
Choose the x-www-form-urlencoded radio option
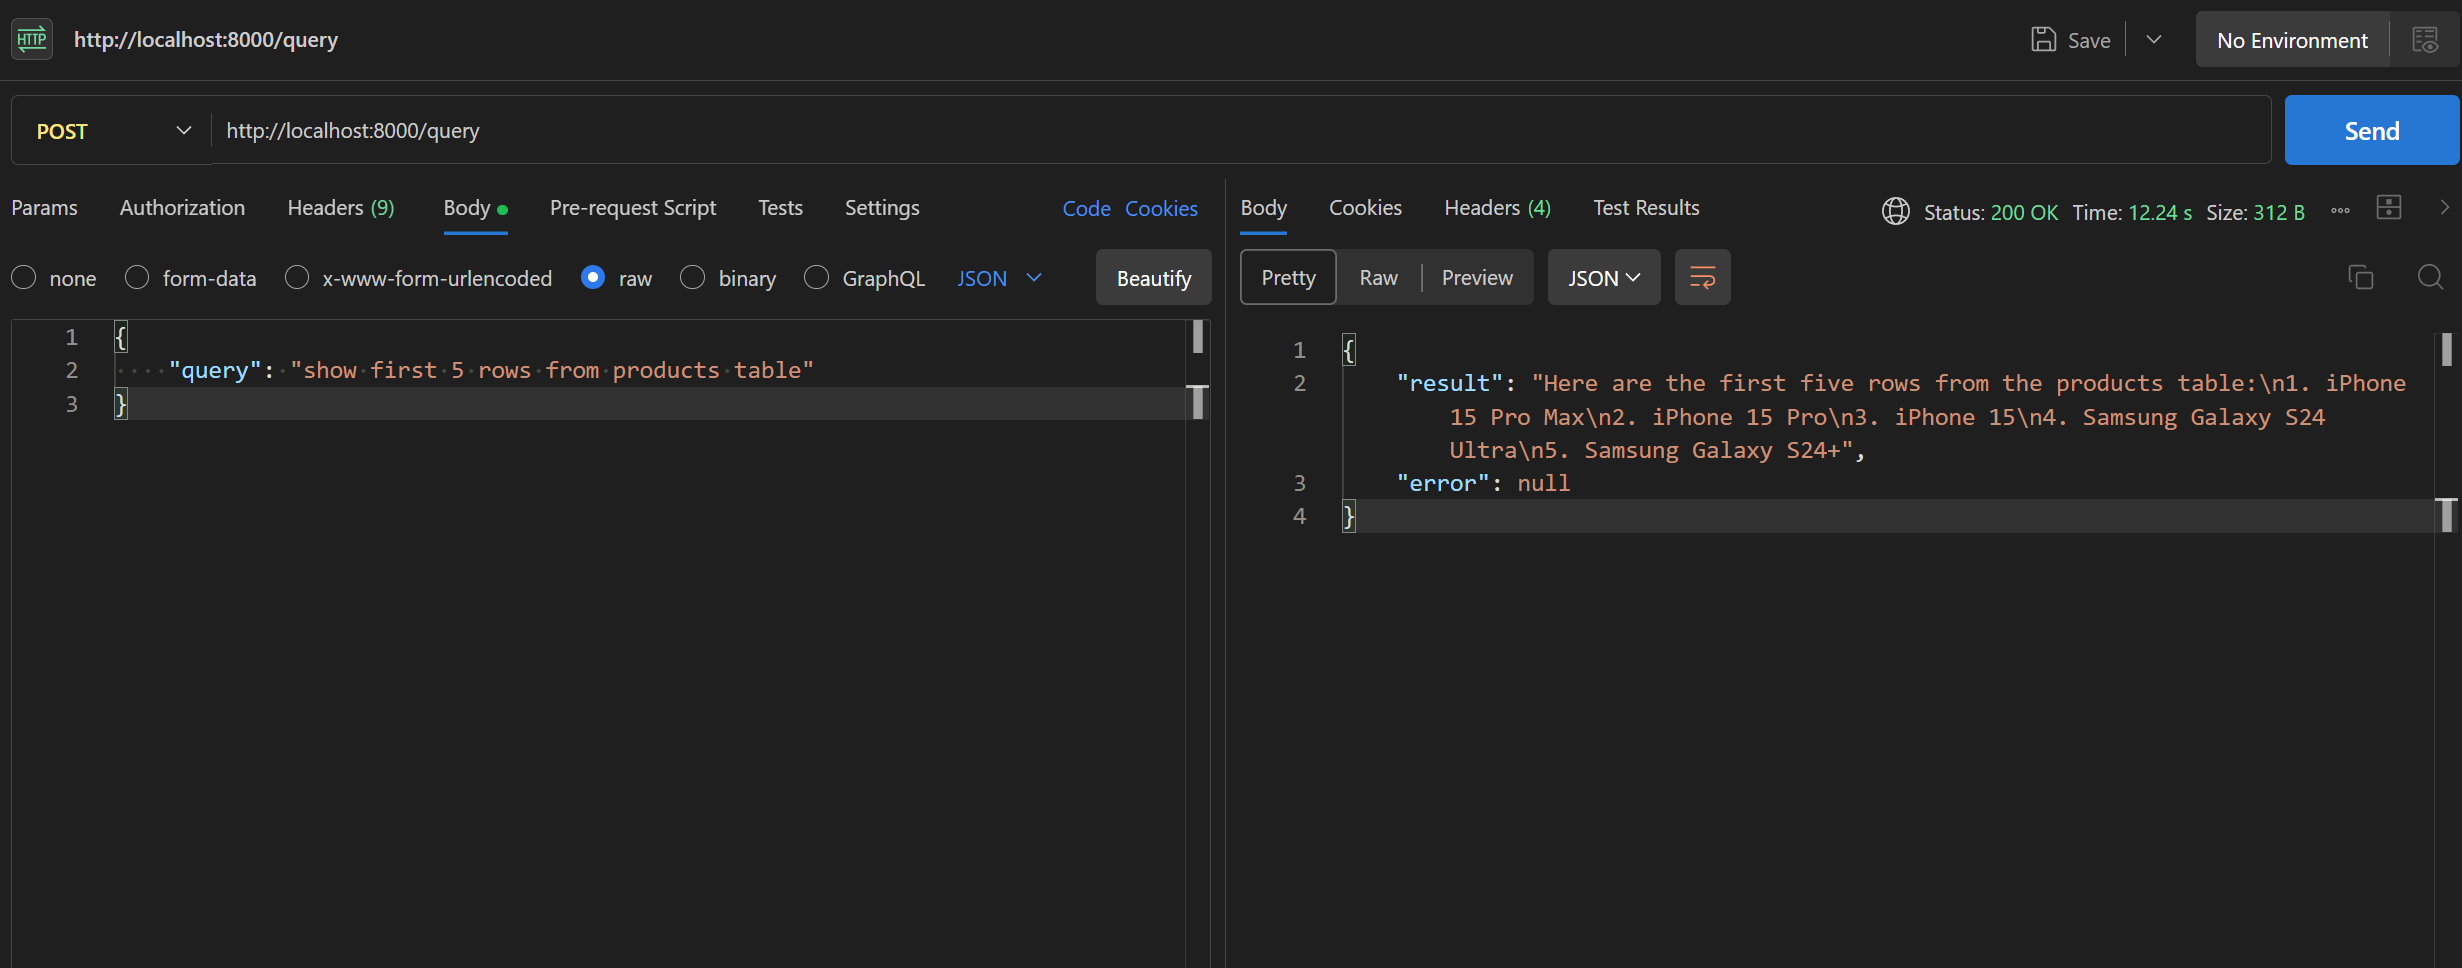296,278
